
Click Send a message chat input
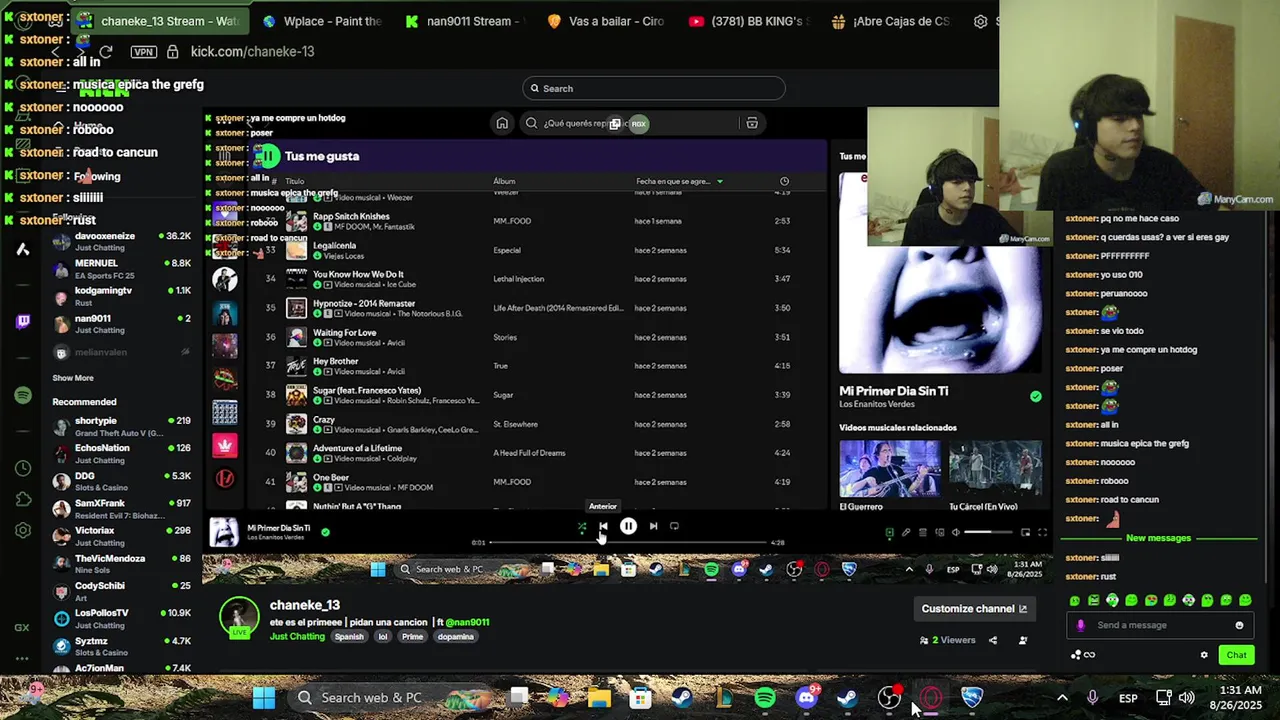(x=1160, y=625)
